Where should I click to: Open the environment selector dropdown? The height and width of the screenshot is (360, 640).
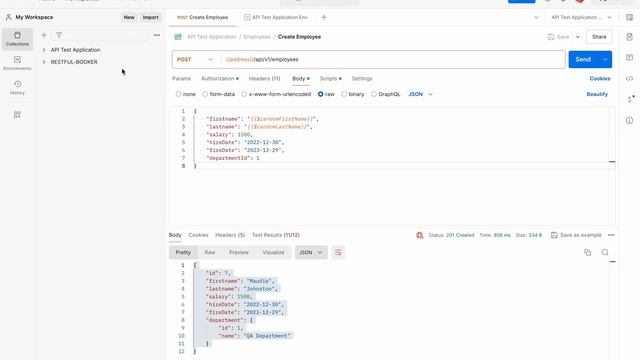point(582,17)
